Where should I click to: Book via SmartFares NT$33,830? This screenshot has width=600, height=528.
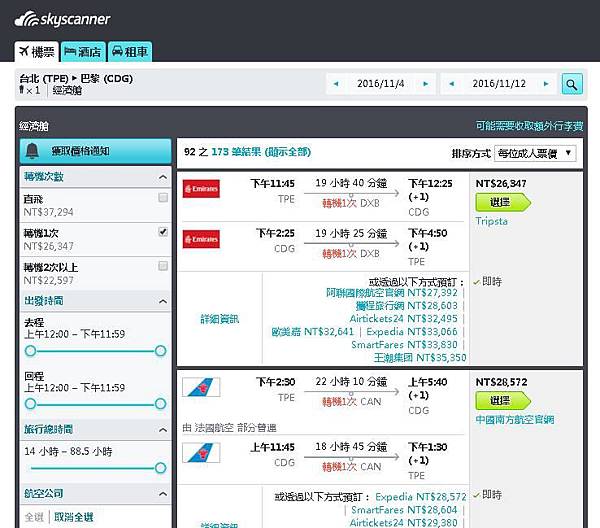tap(404, 345)
